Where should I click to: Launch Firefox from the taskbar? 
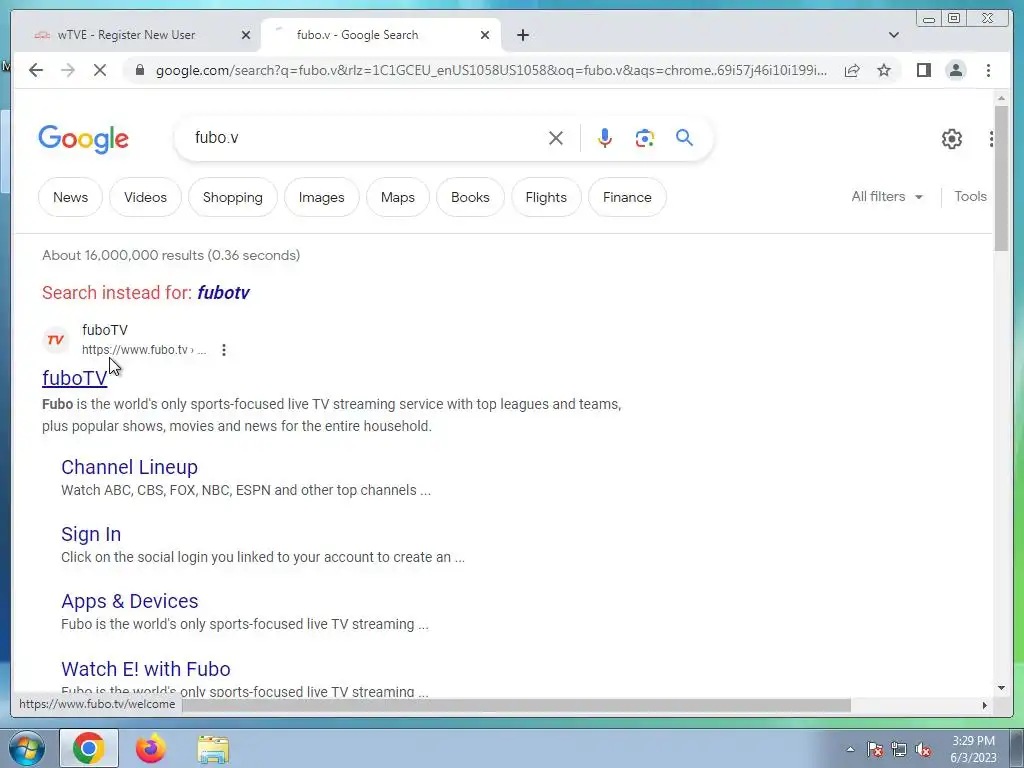[151, 748]
